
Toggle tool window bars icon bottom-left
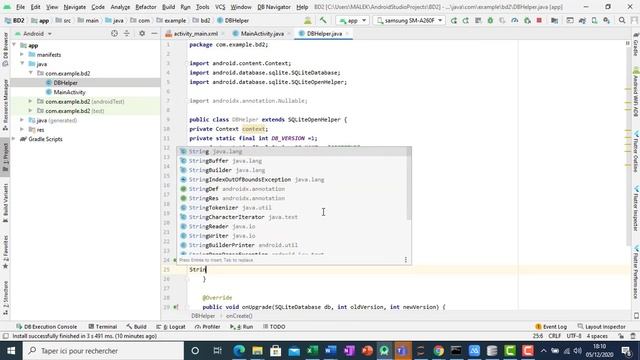[x=5, y=336]
